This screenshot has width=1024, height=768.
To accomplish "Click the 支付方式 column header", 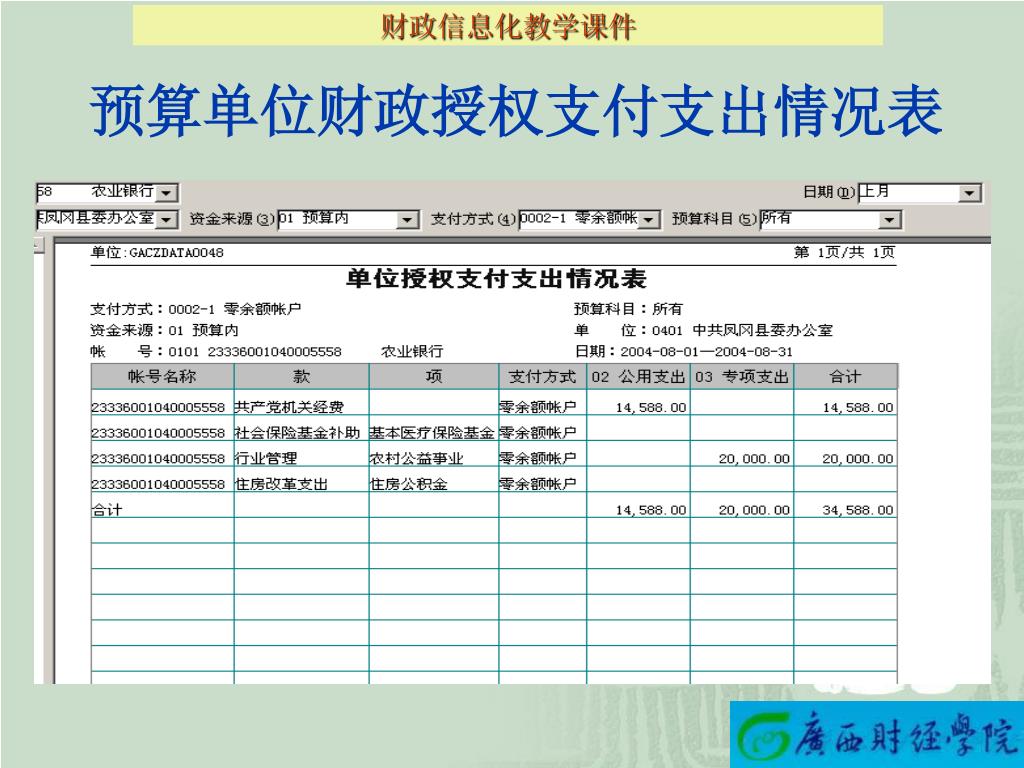I will pyautogui.click(x=543, y=377).
